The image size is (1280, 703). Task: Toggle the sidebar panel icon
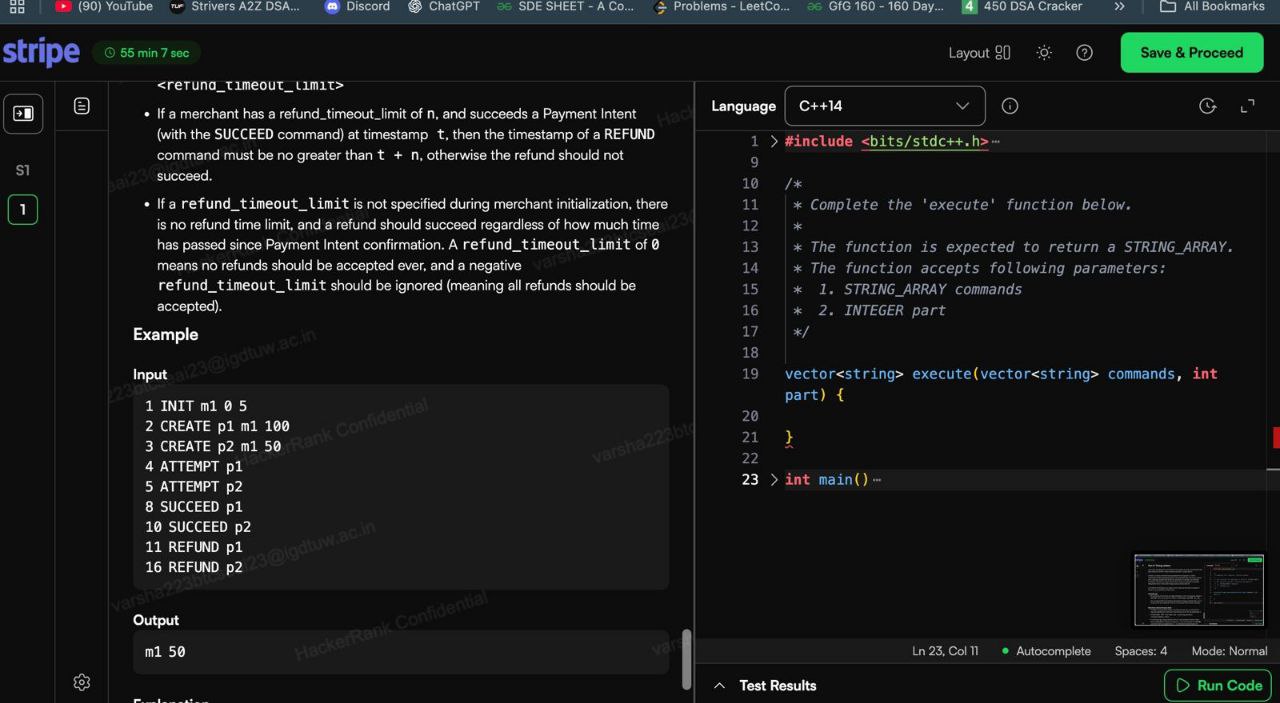click(23, 114)
